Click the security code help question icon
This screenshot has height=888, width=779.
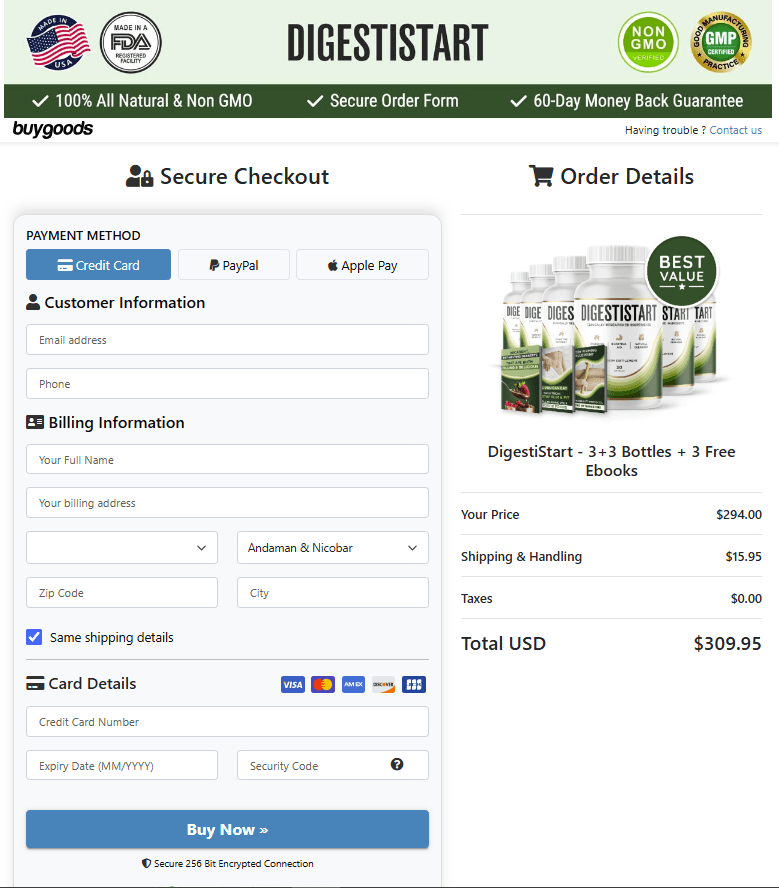point(397,765)
